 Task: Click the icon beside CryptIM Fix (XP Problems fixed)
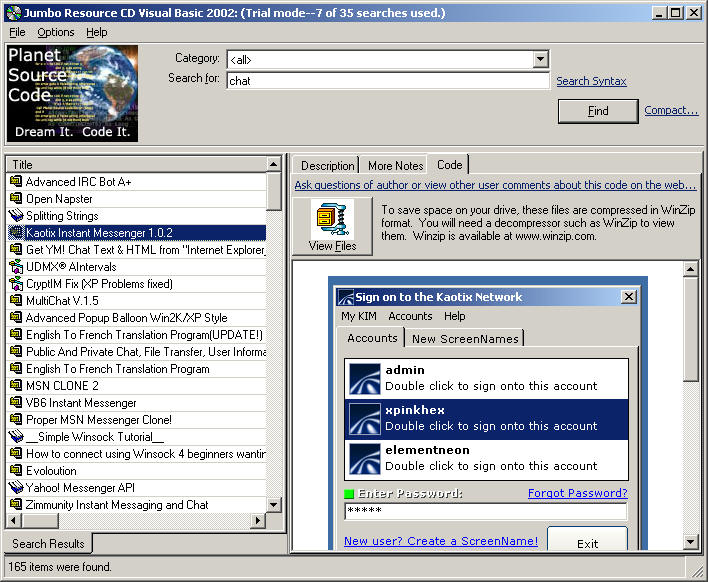[16, 284]
